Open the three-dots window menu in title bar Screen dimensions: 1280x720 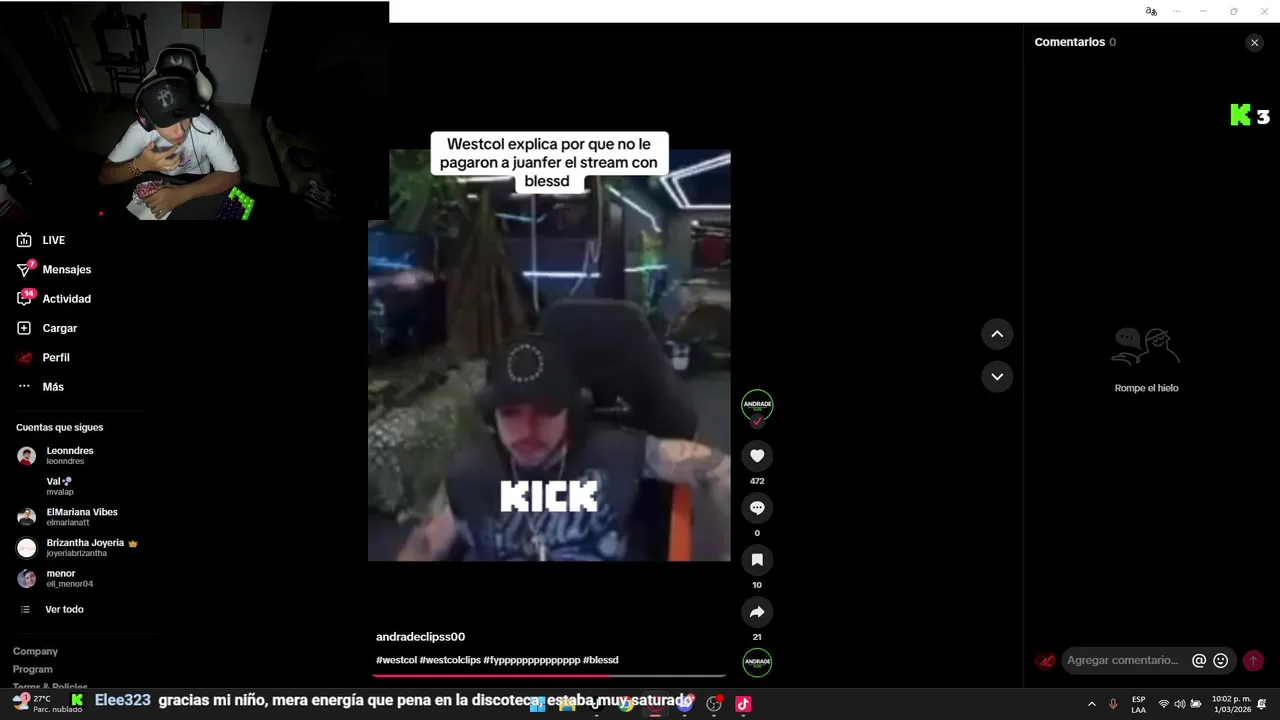click(x=1177, y=11)
